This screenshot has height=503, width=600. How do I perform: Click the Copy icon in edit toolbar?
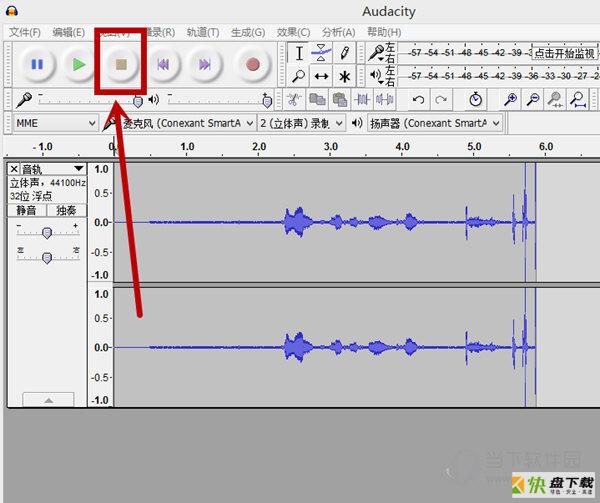coord(317,100)
